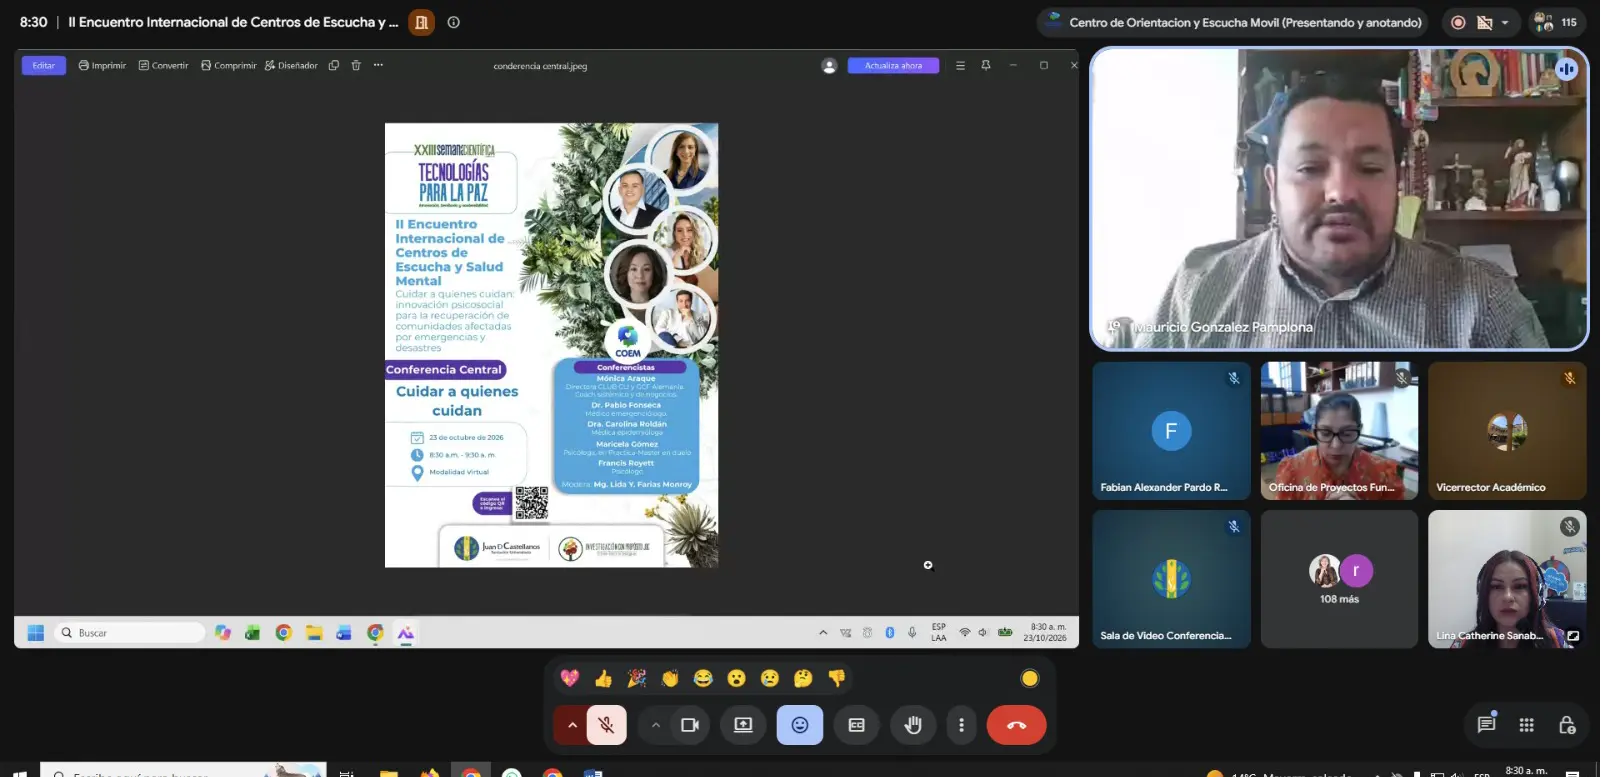Open the activities grid icon
Viewport: 1601px width, 777px height.
pos(1526,725)
